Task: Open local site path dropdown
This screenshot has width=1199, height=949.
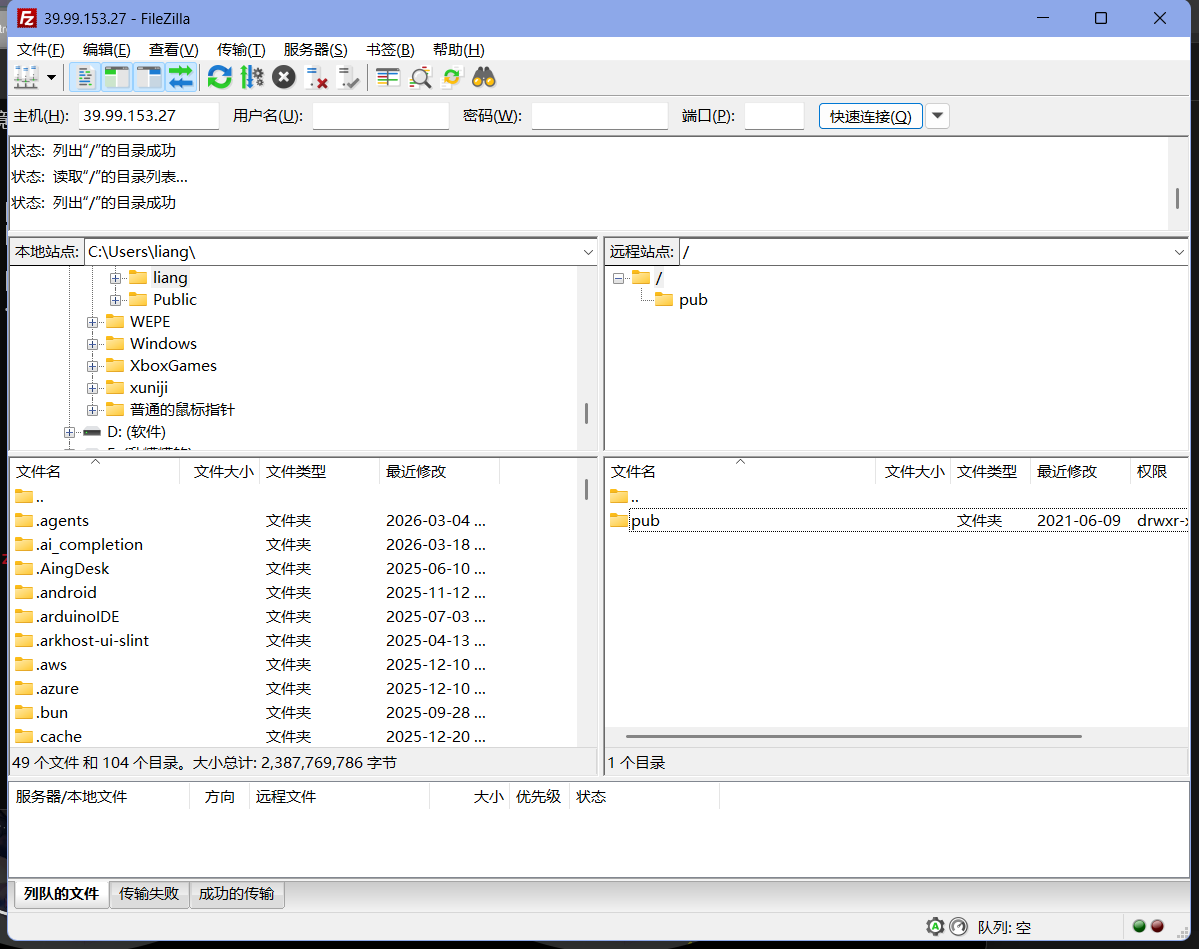Action: click(588, 252)
